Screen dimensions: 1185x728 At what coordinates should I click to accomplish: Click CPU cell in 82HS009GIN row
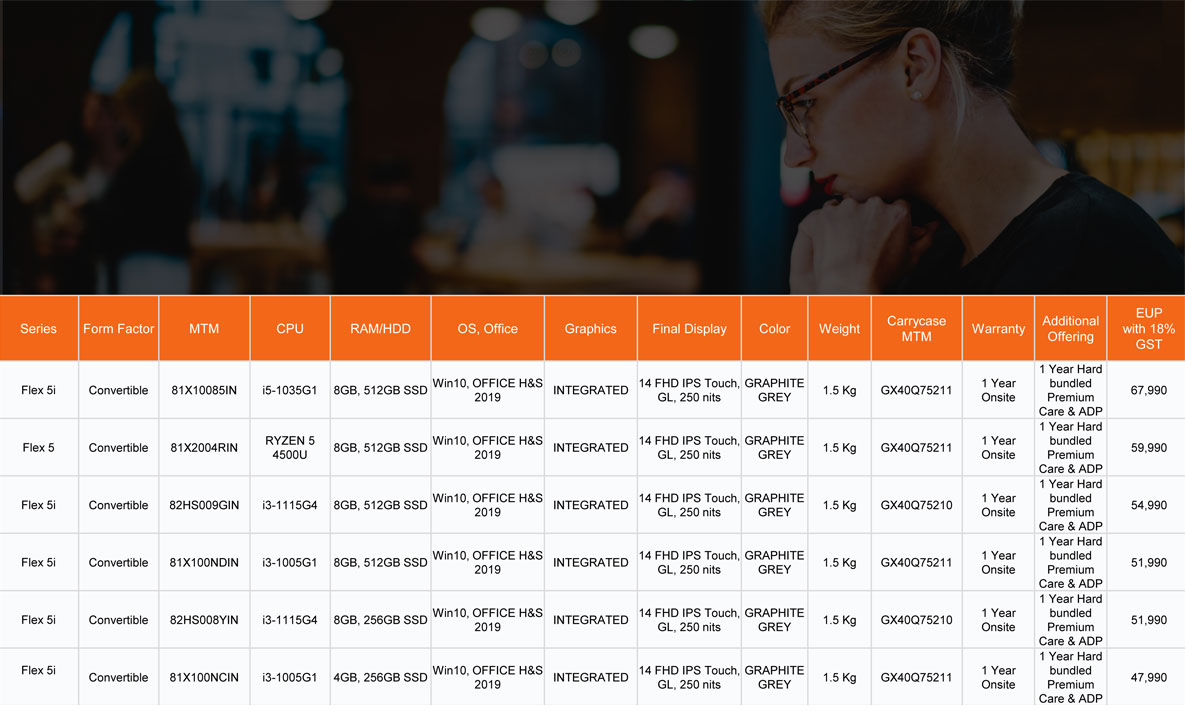(x=289, y=505)
